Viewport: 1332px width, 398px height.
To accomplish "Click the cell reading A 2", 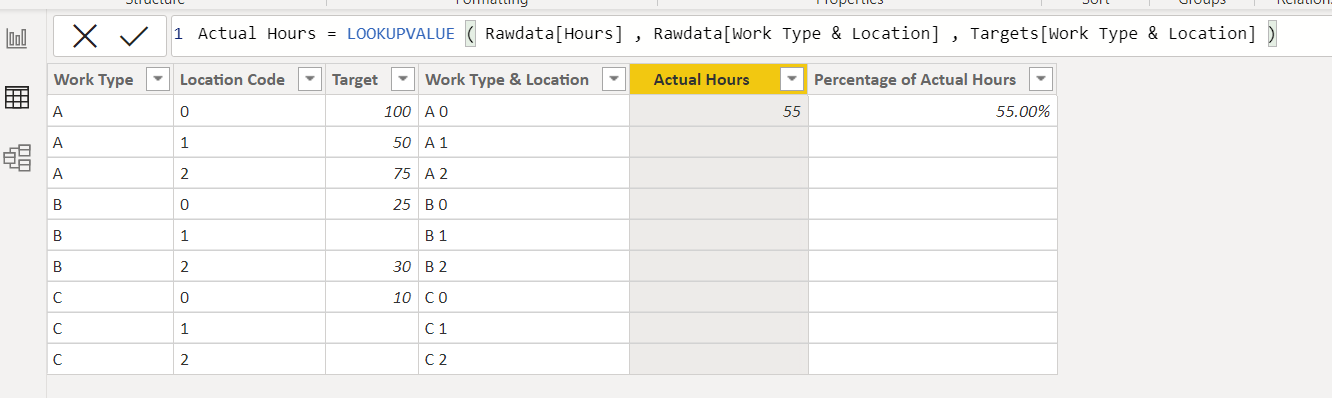I will pos(524,173).
